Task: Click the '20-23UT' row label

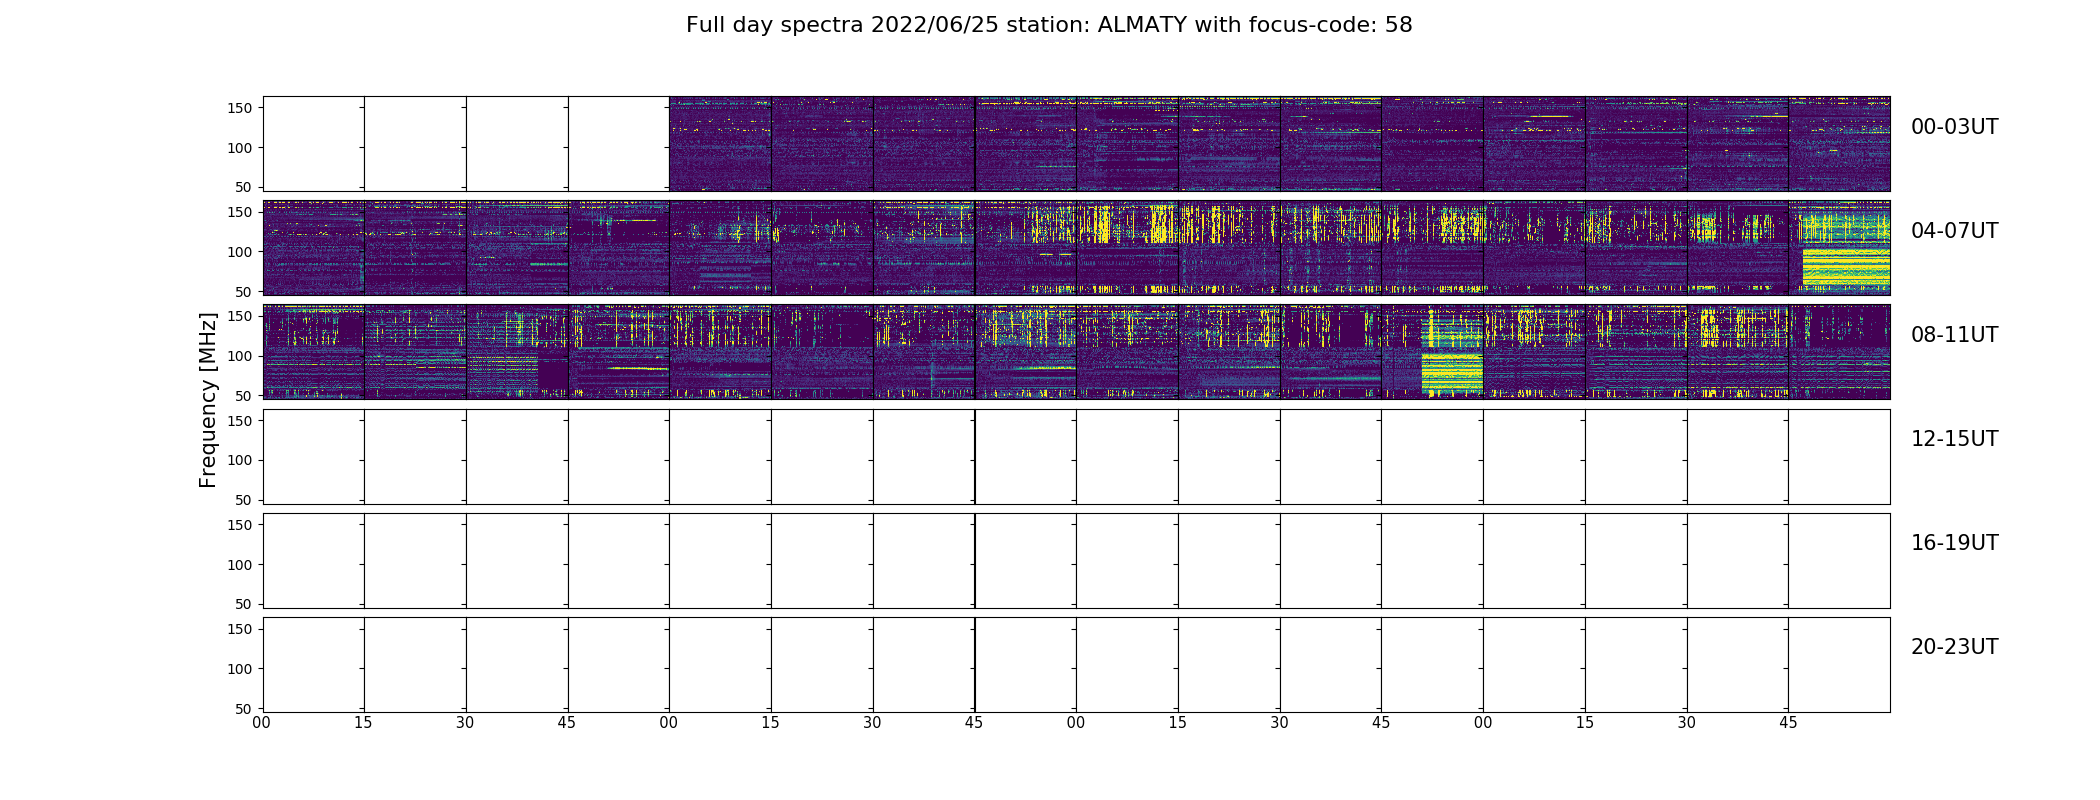Action: click(x=1954, y=647)
